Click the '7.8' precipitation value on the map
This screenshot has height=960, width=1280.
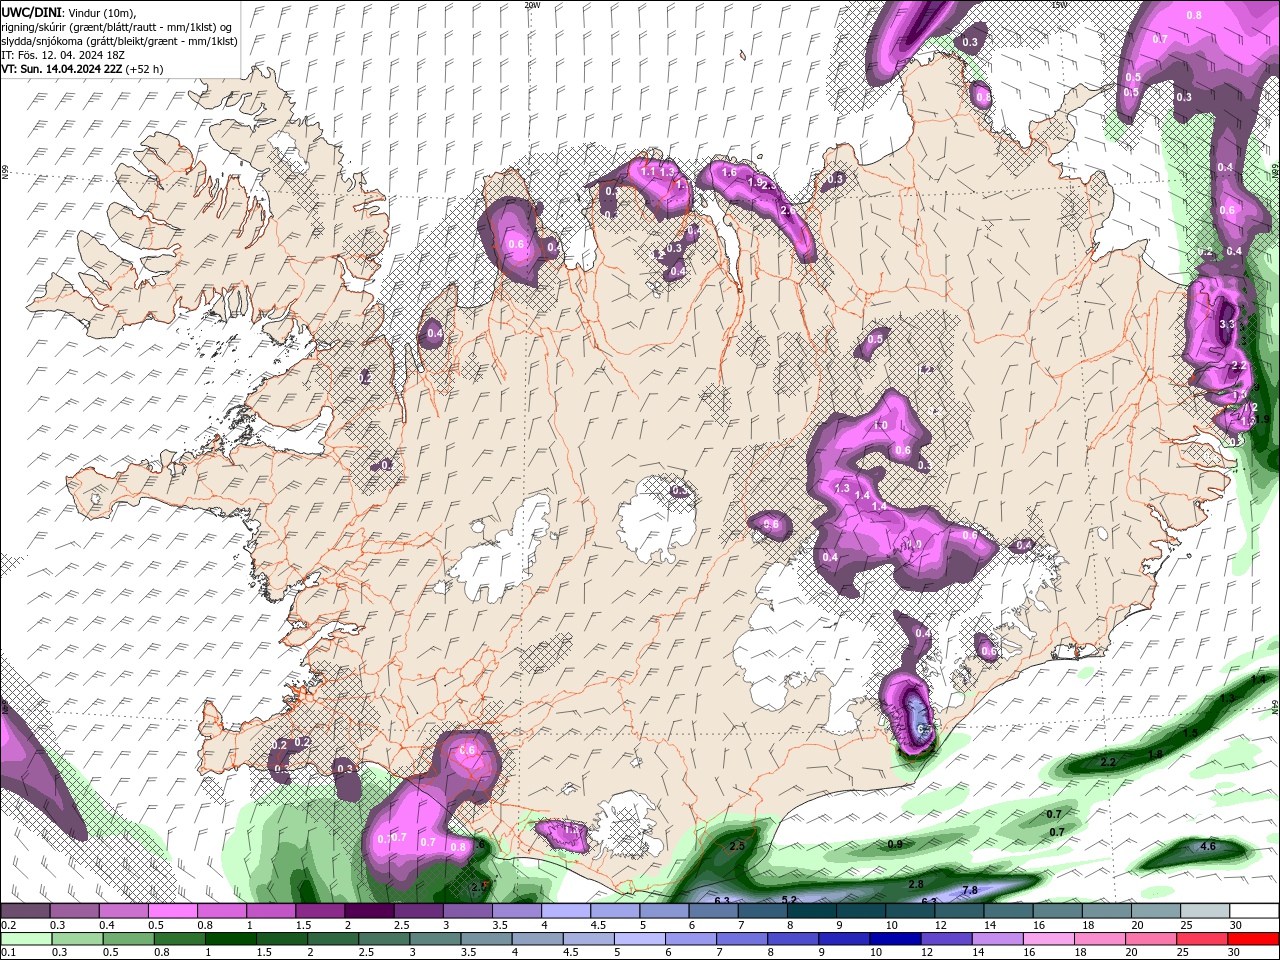pos(969,890)
